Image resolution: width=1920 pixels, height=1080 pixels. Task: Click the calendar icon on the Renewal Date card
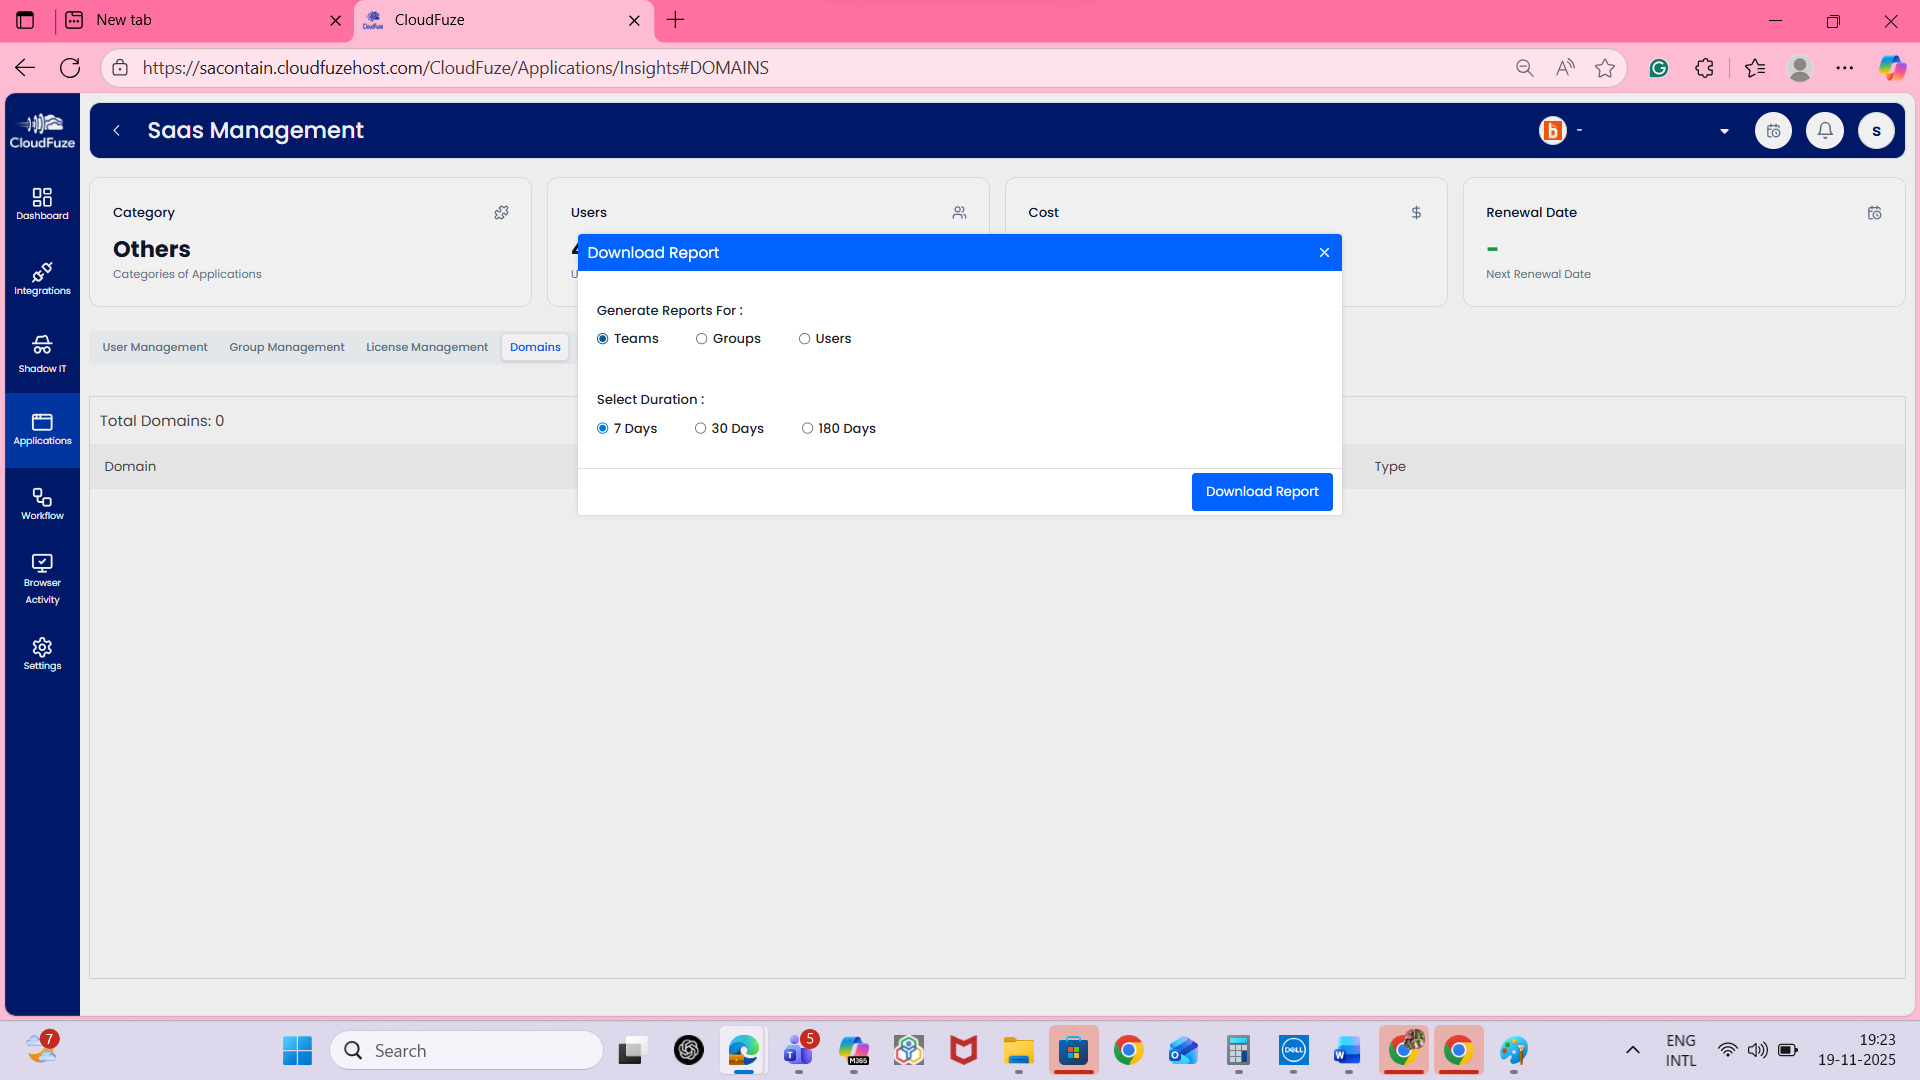[x=1874, y=212]
